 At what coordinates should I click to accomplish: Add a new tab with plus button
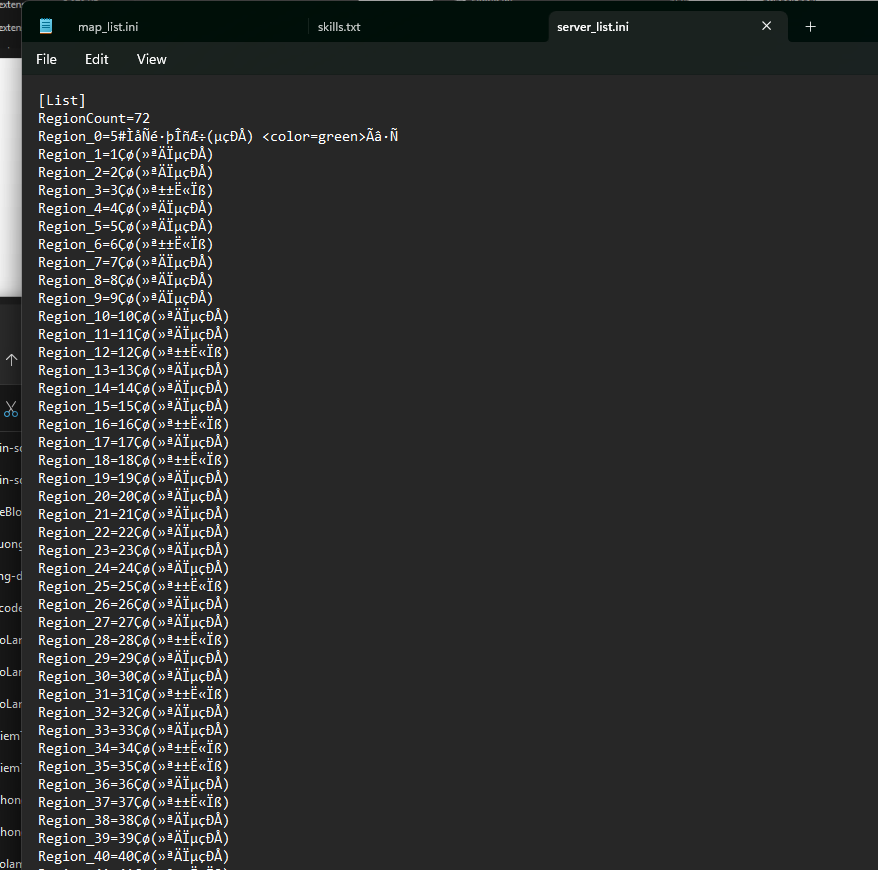pyautogui.click(x=810, y=27)
